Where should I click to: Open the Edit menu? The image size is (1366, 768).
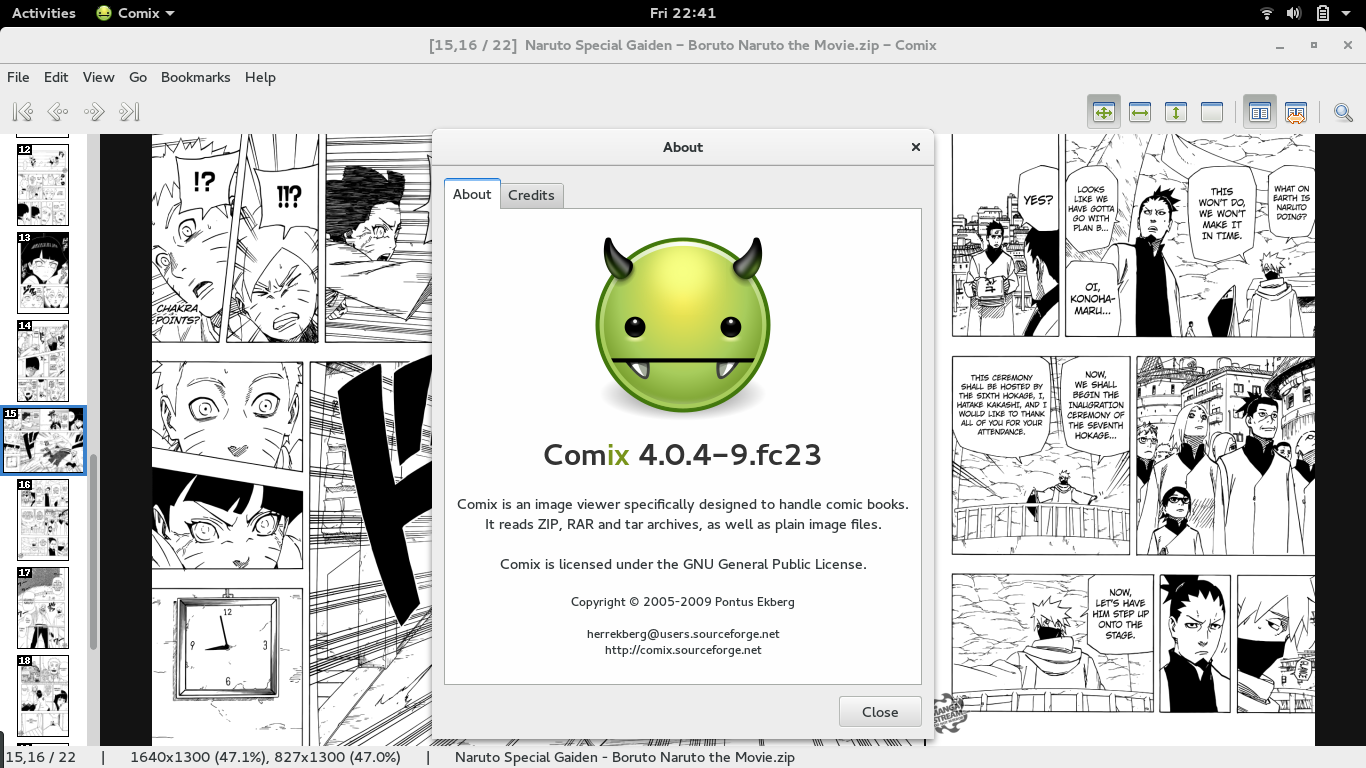point(56,77)
